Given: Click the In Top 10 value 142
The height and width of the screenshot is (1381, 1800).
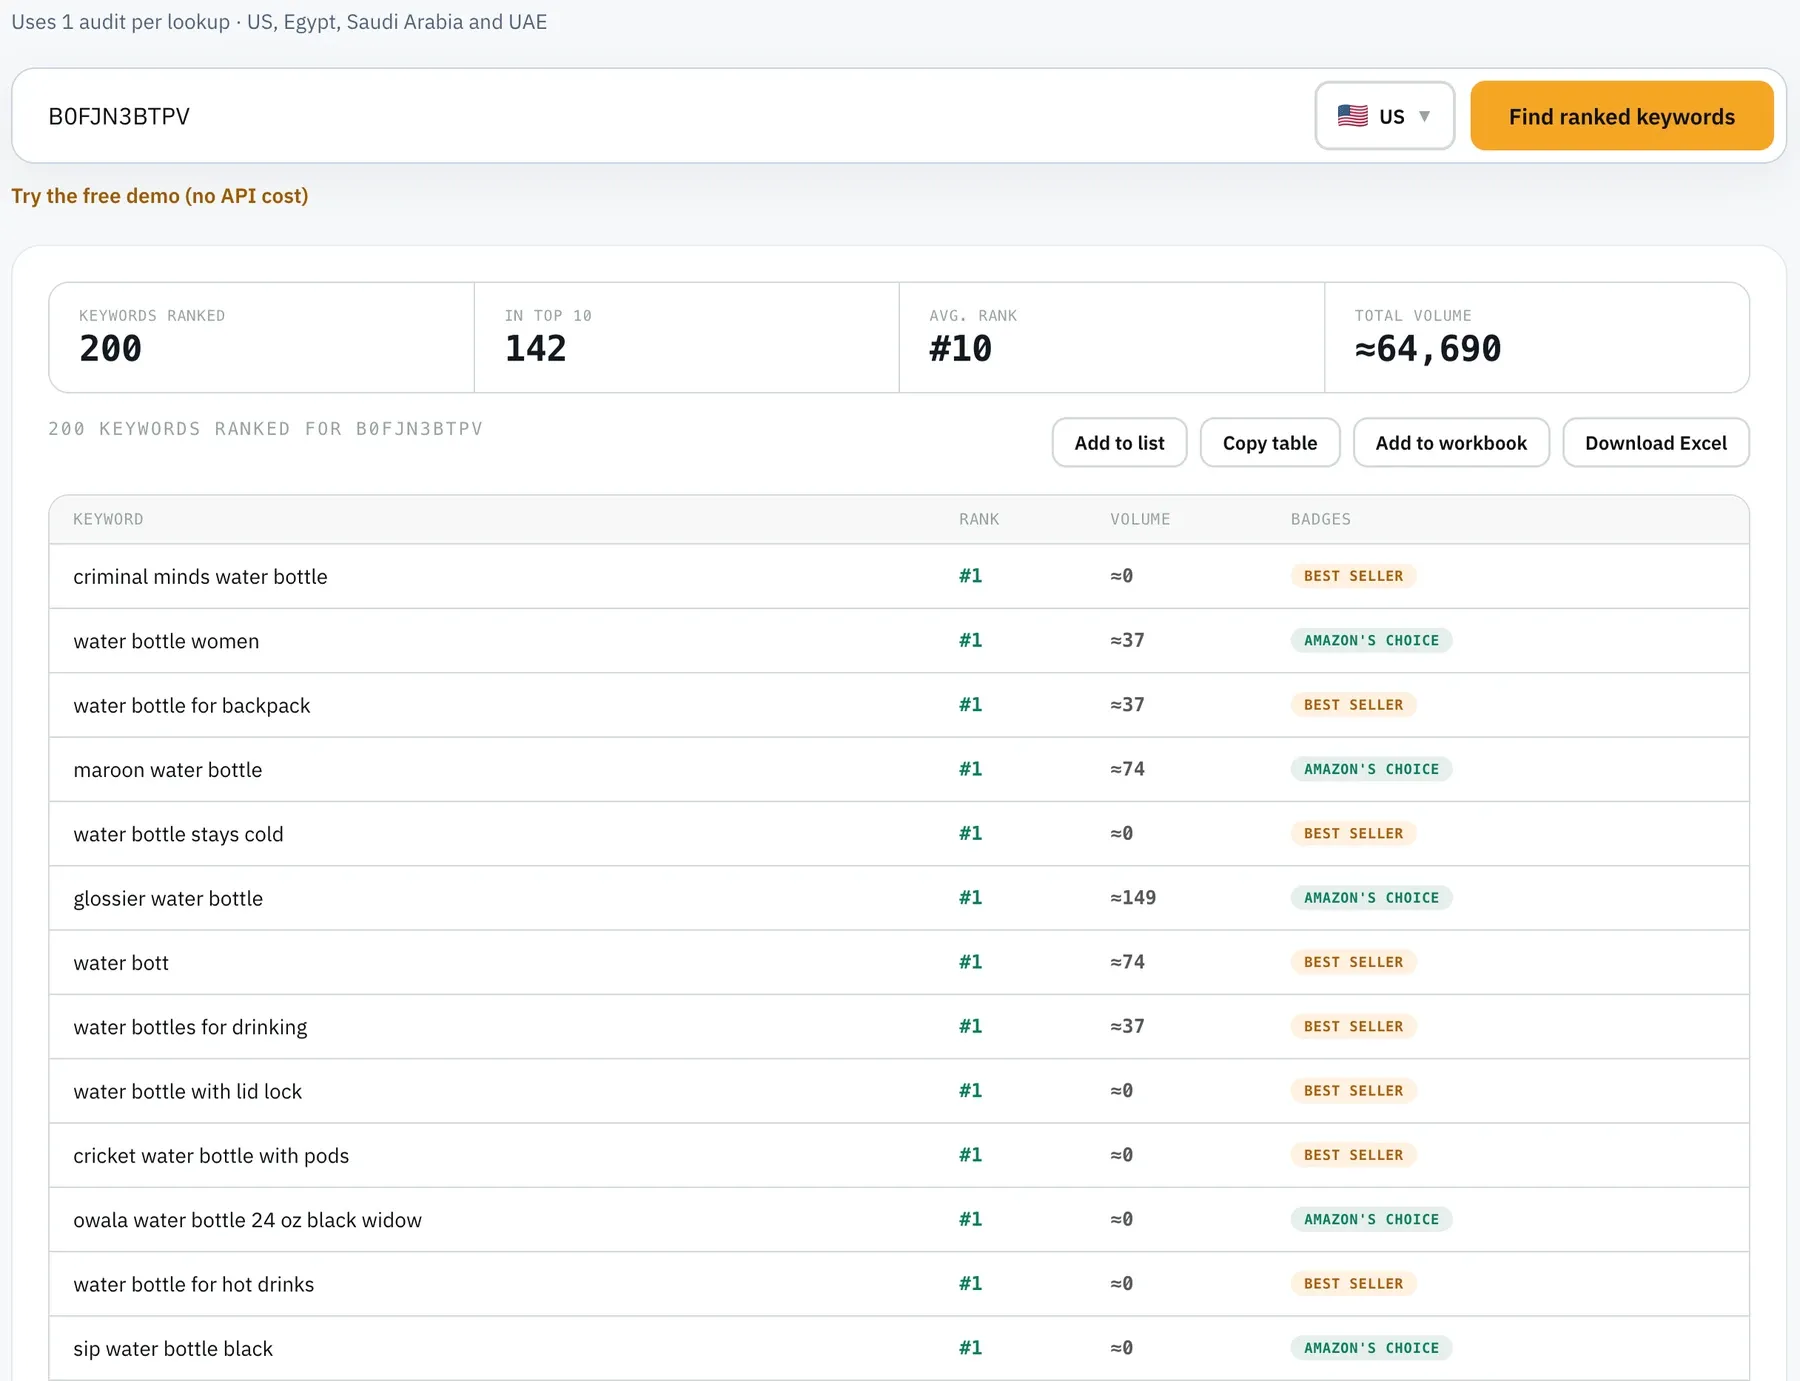Looking at the screenshot, I should pos(535,348).
